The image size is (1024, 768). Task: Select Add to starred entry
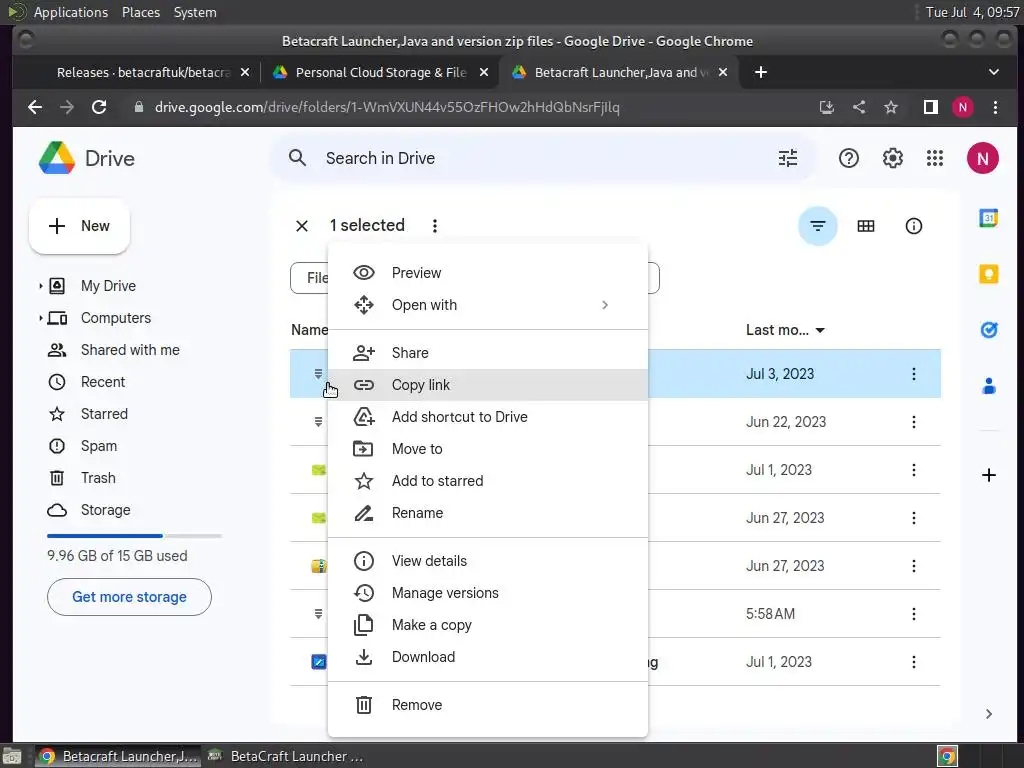click(487, 481)
